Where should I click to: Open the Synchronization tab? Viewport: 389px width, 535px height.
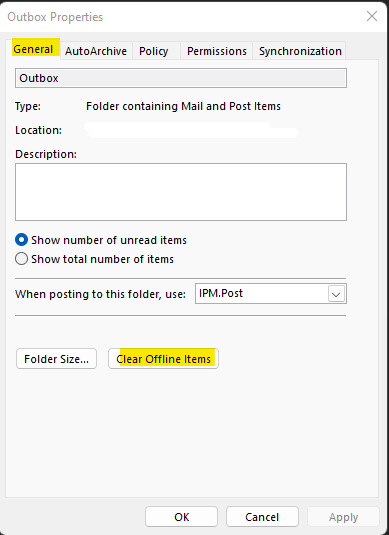(300, 51)
